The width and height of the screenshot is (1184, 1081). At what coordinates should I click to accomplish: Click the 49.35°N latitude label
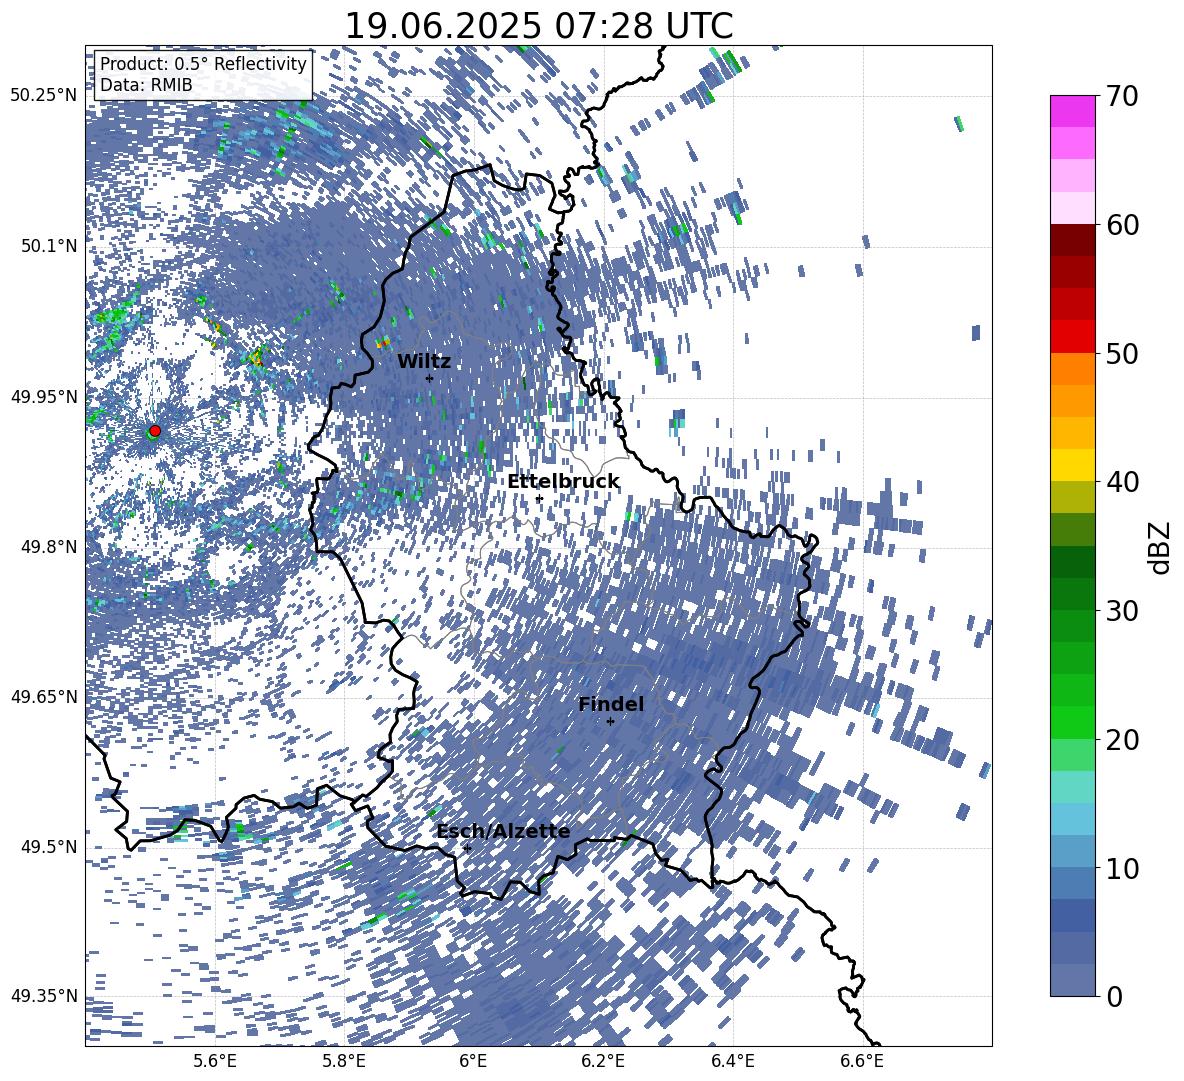tap(44, 996)
